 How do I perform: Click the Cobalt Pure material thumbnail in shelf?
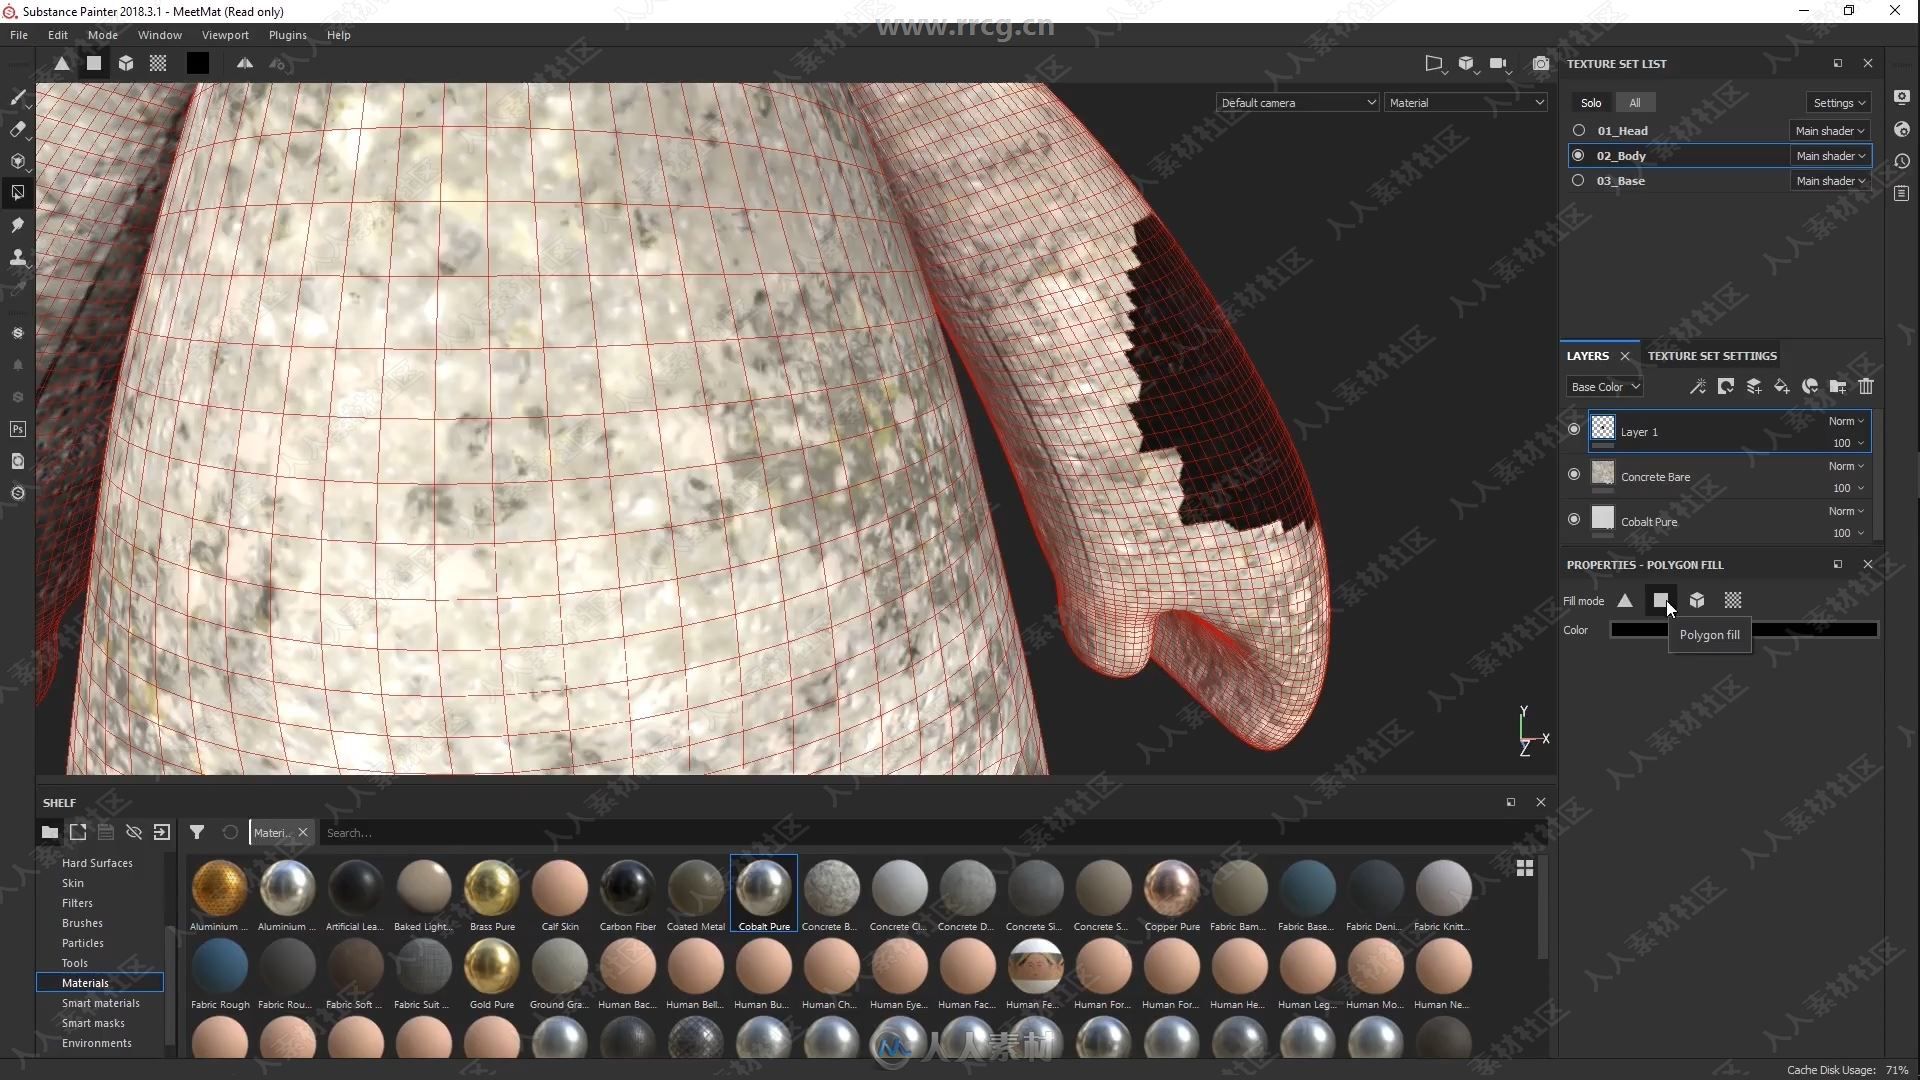[x=762, y=886]
